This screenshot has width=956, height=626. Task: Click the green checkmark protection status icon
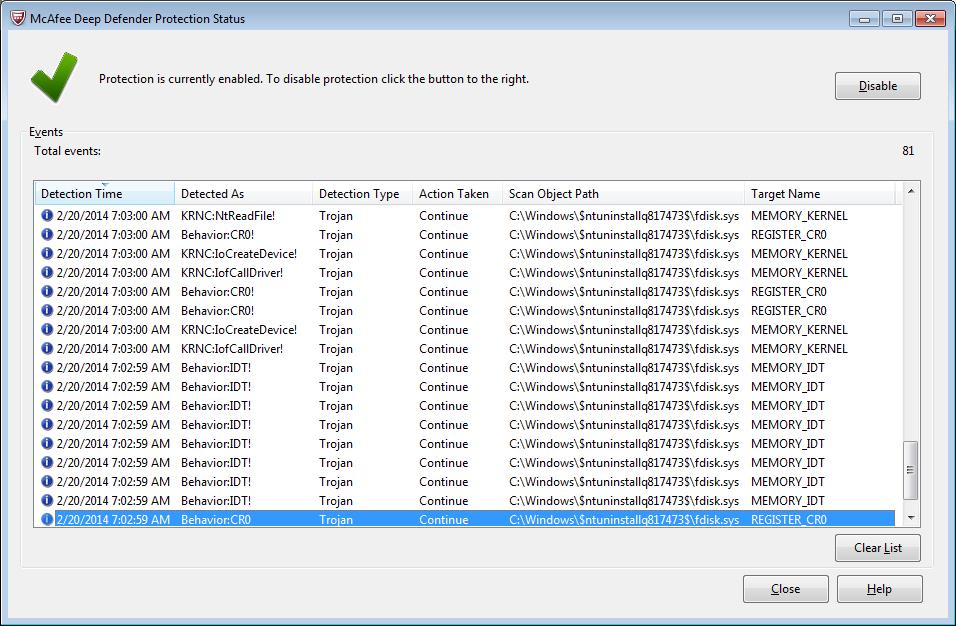52,77
